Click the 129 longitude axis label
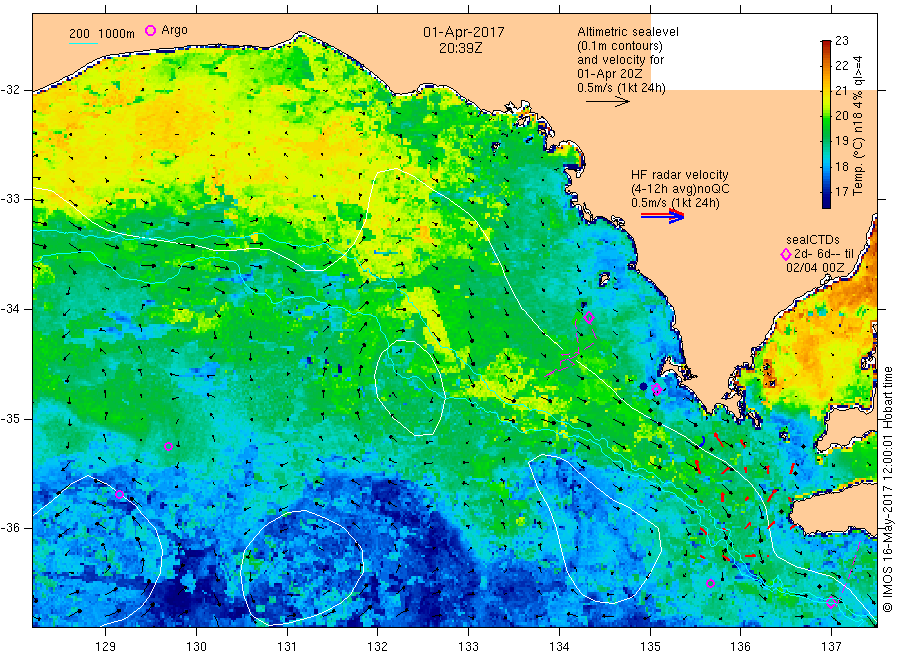The image size is (900, 660). coord(106,647)
